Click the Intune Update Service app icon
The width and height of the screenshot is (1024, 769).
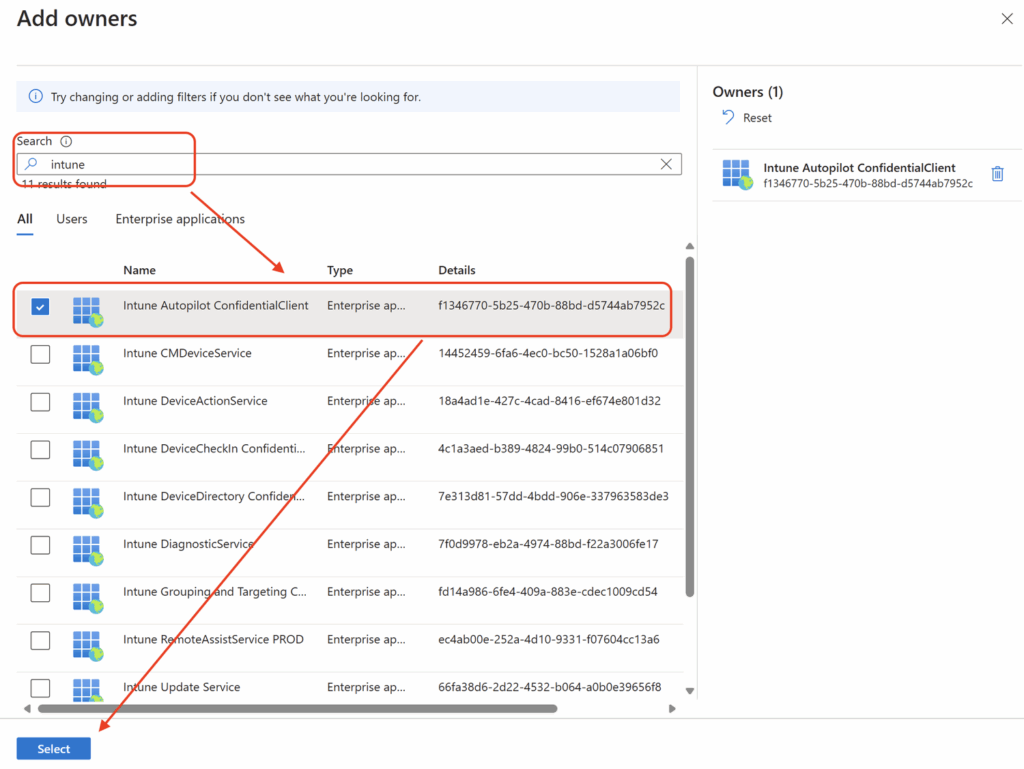pos(88,689)
